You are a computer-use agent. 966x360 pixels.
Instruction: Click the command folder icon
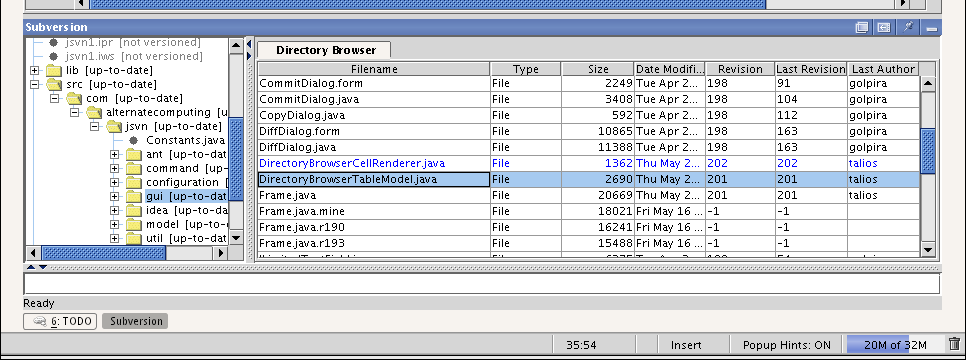(x=134, y=168)
